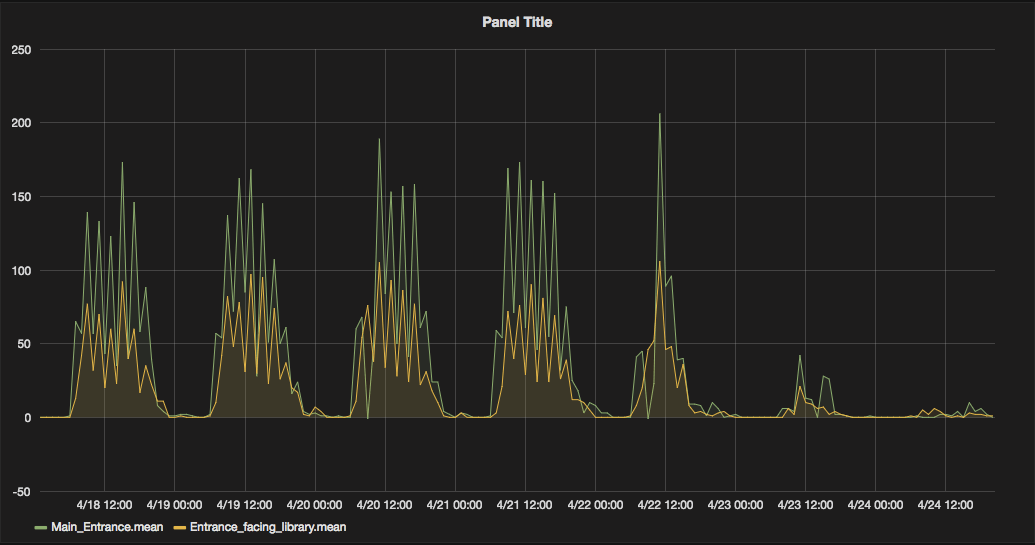Select the 4/18 12:00 x-axis label

pos(104,506)
